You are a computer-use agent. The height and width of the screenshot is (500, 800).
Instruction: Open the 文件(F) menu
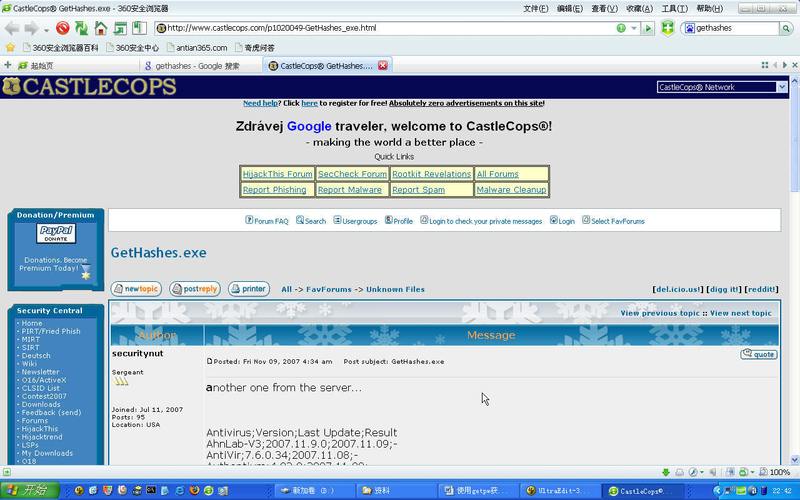[x=536, y=9]
